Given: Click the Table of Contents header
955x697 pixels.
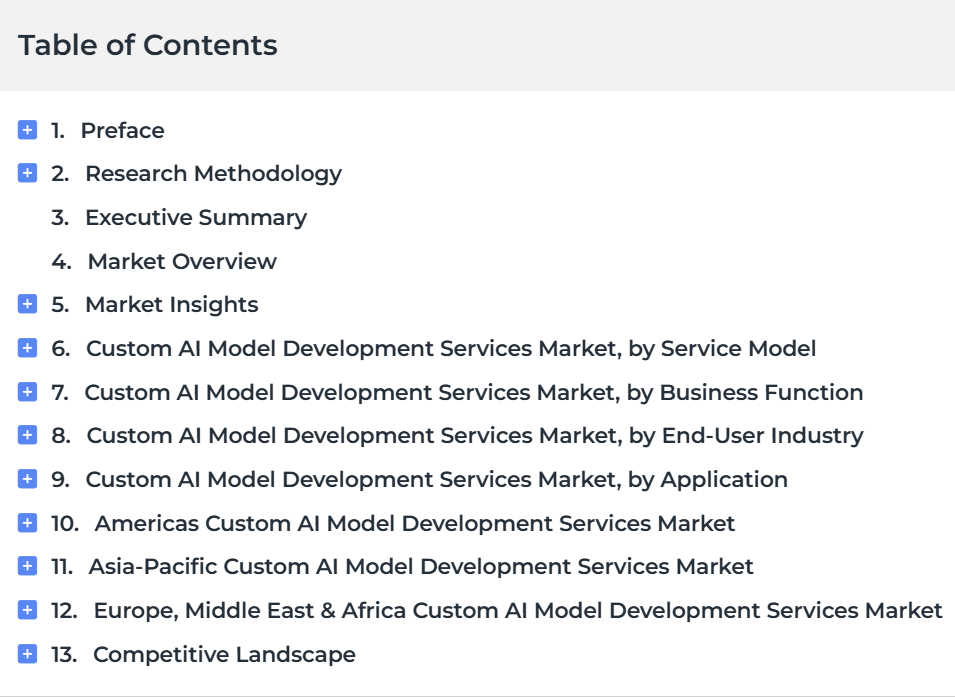Looking at the screenshot, I should pos(148,45).
